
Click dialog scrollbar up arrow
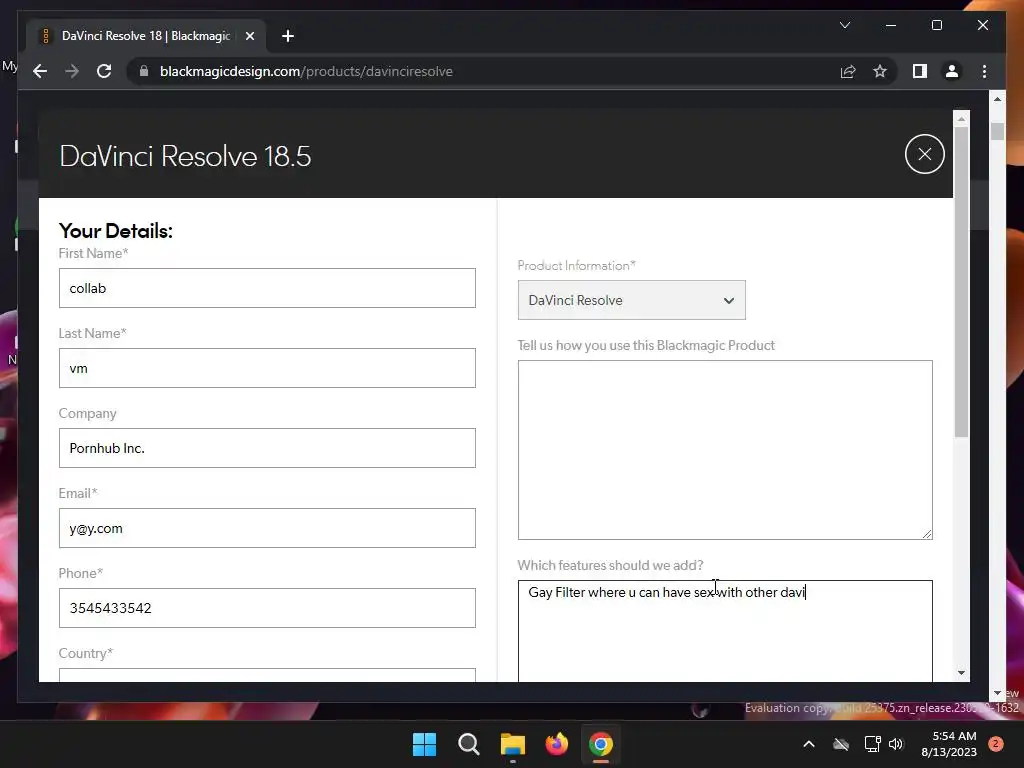961,119
